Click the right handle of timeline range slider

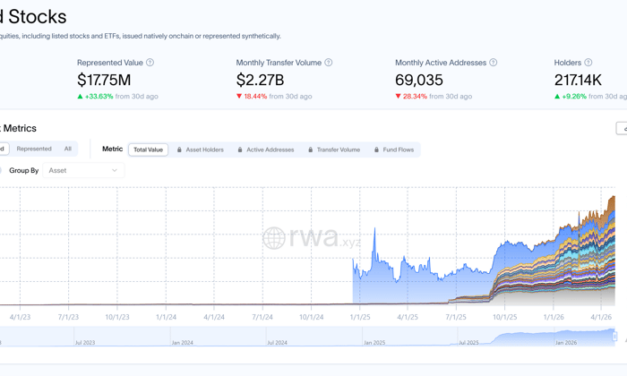(615, 336)
